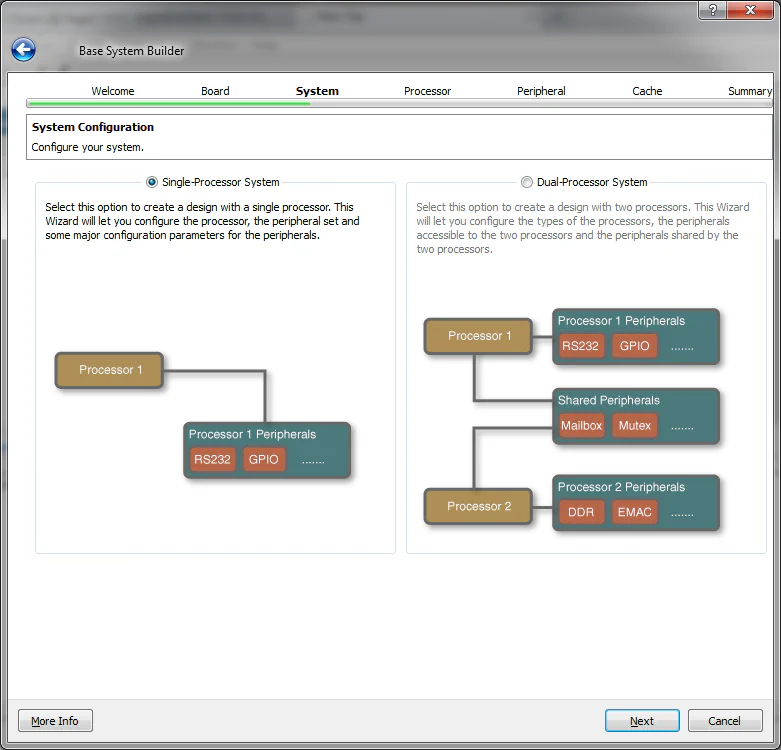781x750 pixels.
Task: Open the Summary wizard step
Action: coord(748,91)
